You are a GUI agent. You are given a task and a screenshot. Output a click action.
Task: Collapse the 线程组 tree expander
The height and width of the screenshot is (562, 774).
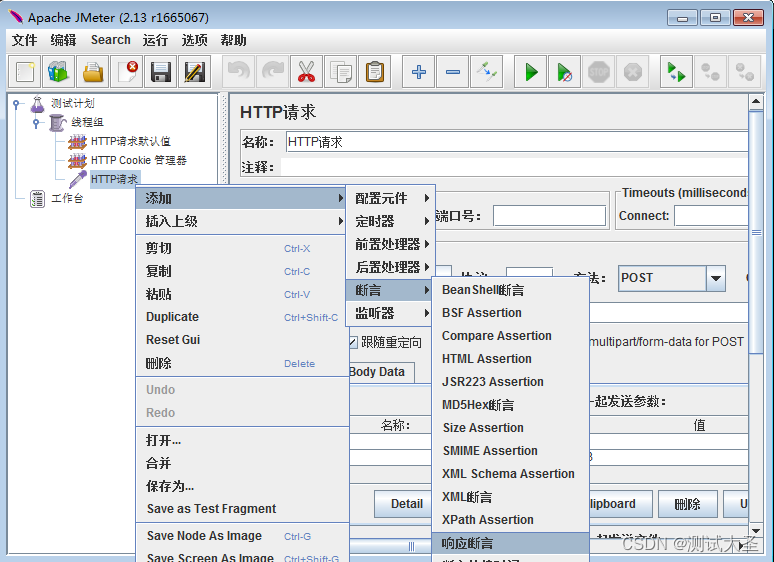click(36, 122)
